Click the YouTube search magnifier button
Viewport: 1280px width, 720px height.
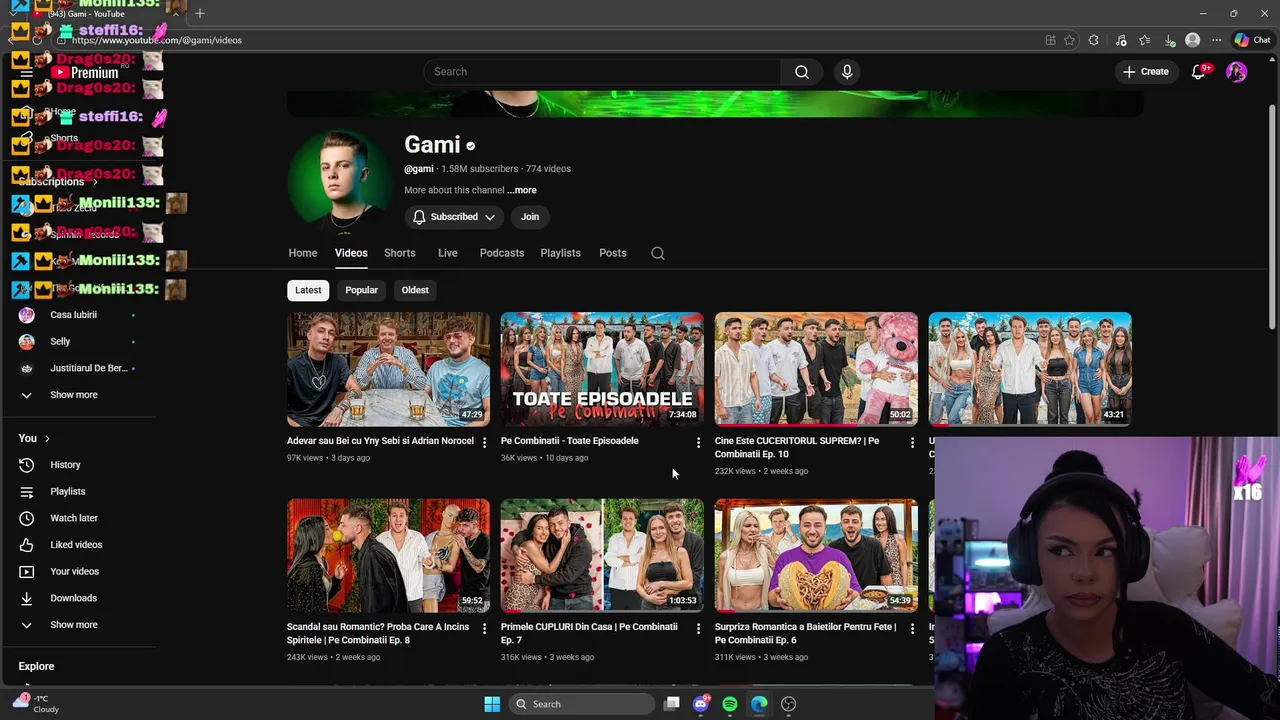(802, 72)
